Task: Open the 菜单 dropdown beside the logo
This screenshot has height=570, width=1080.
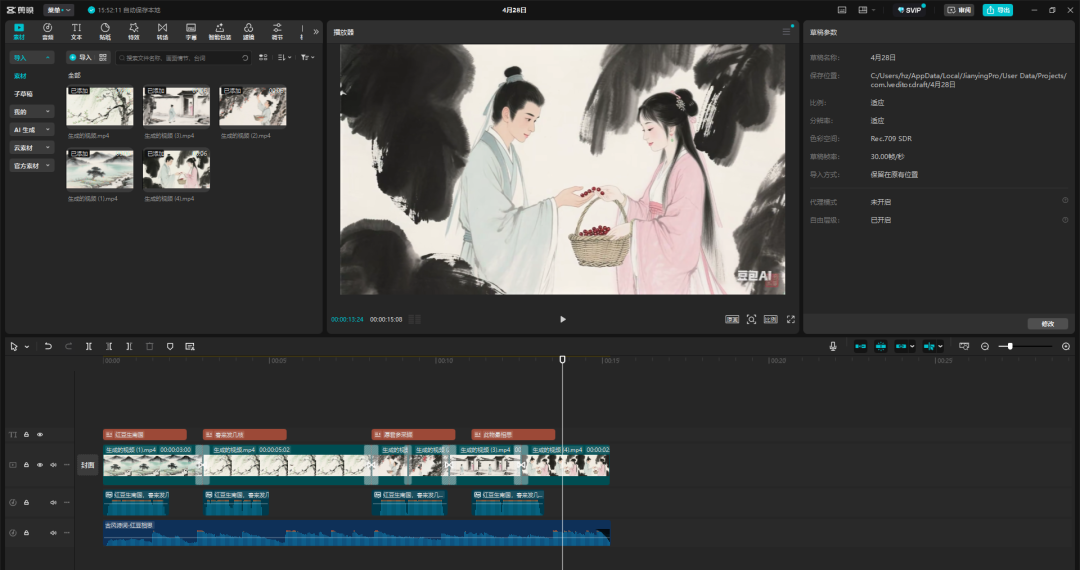Action: coord(58,10)
